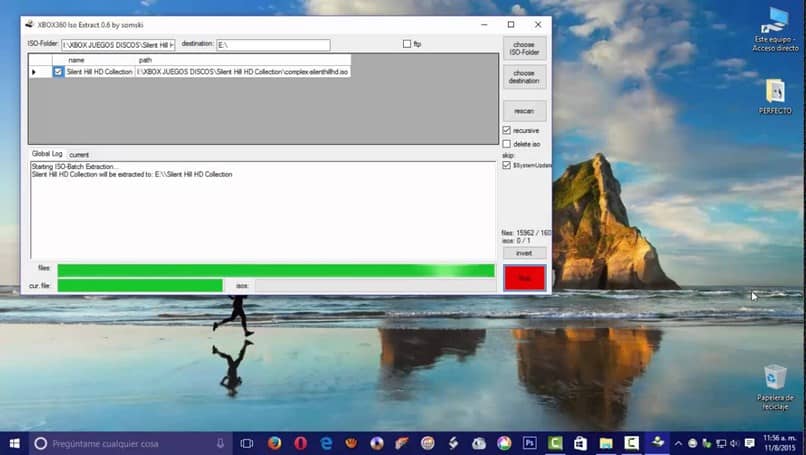
Task: Click the choose ISO-Folder button
Action: click(x=524, y=48)
